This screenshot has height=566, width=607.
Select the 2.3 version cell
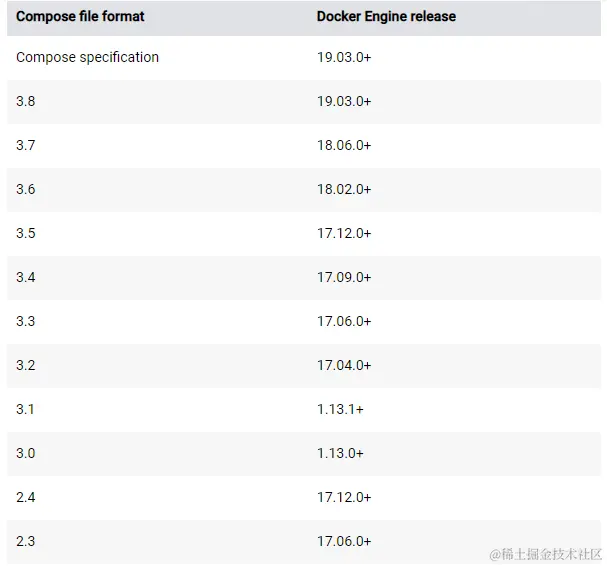point(26,541)
